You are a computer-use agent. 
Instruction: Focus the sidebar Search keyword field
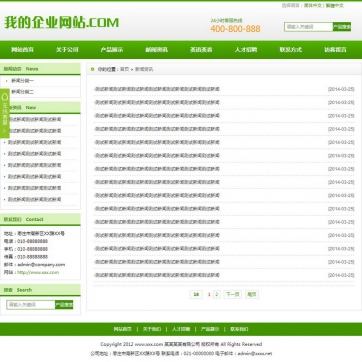(31, 305)
